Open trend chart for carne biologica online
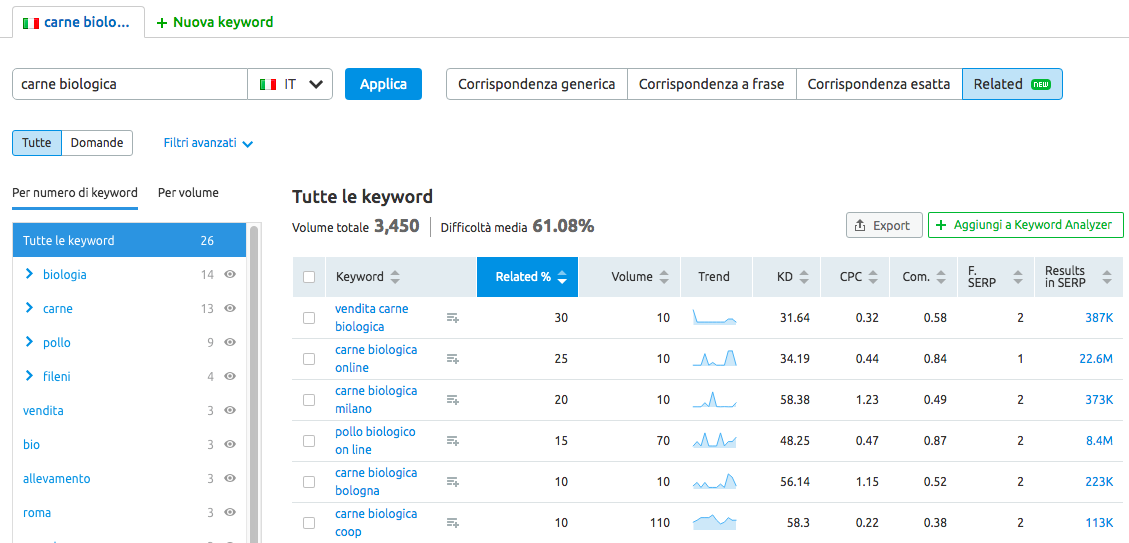The height and width of the screenshot is (543, 1129). (714, 358)
